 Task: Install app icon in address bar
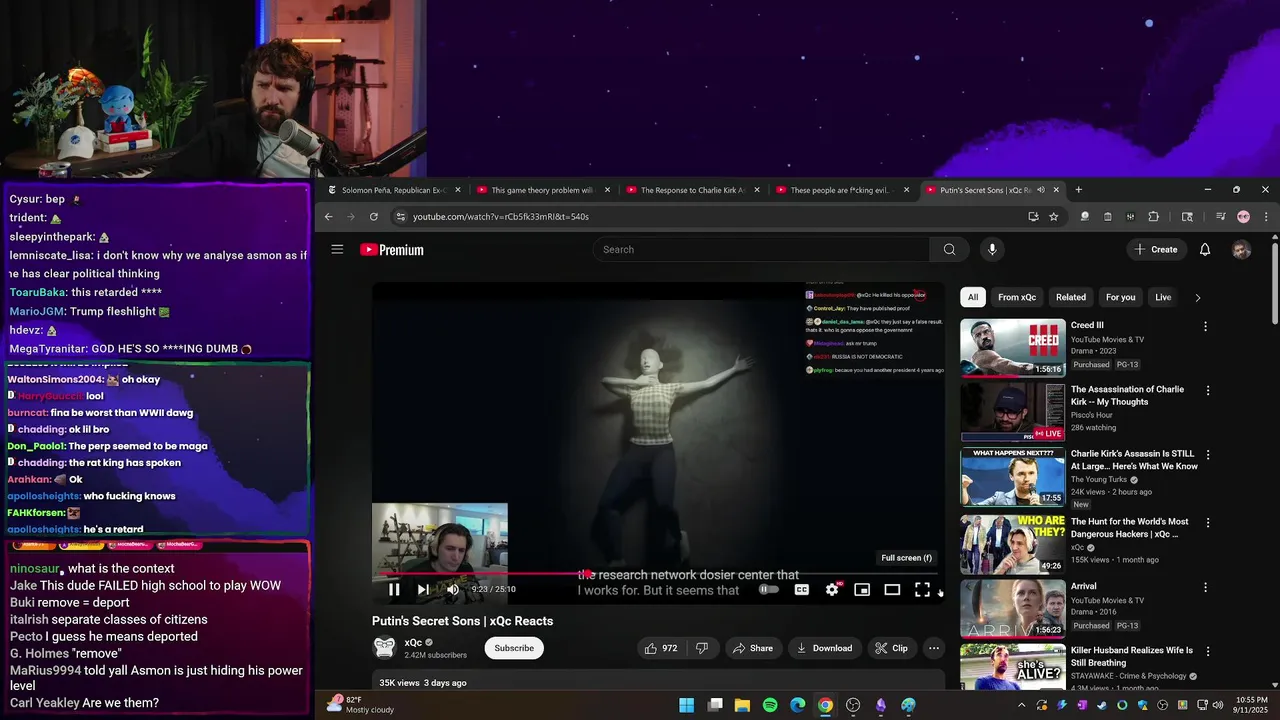tap(1033, 217)
